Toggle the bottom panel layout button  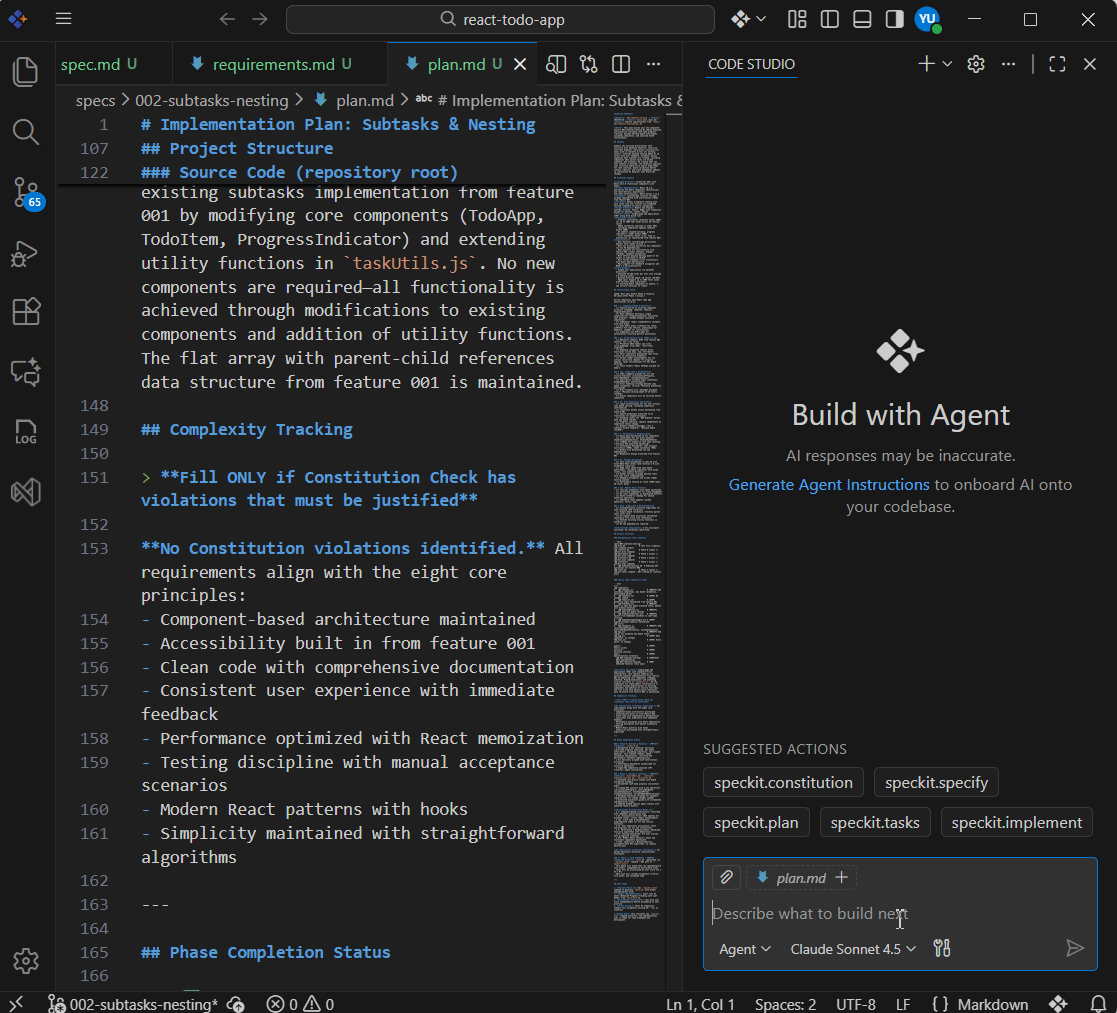click(x=862, y=19)
